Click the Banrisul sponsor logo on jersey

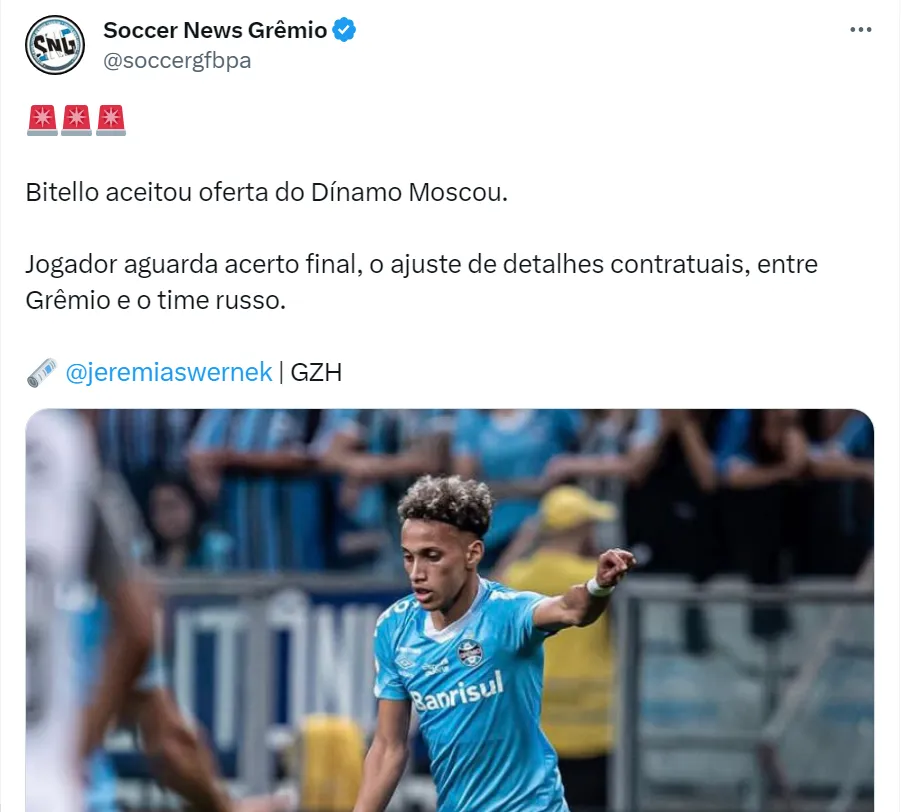(457, 691)
